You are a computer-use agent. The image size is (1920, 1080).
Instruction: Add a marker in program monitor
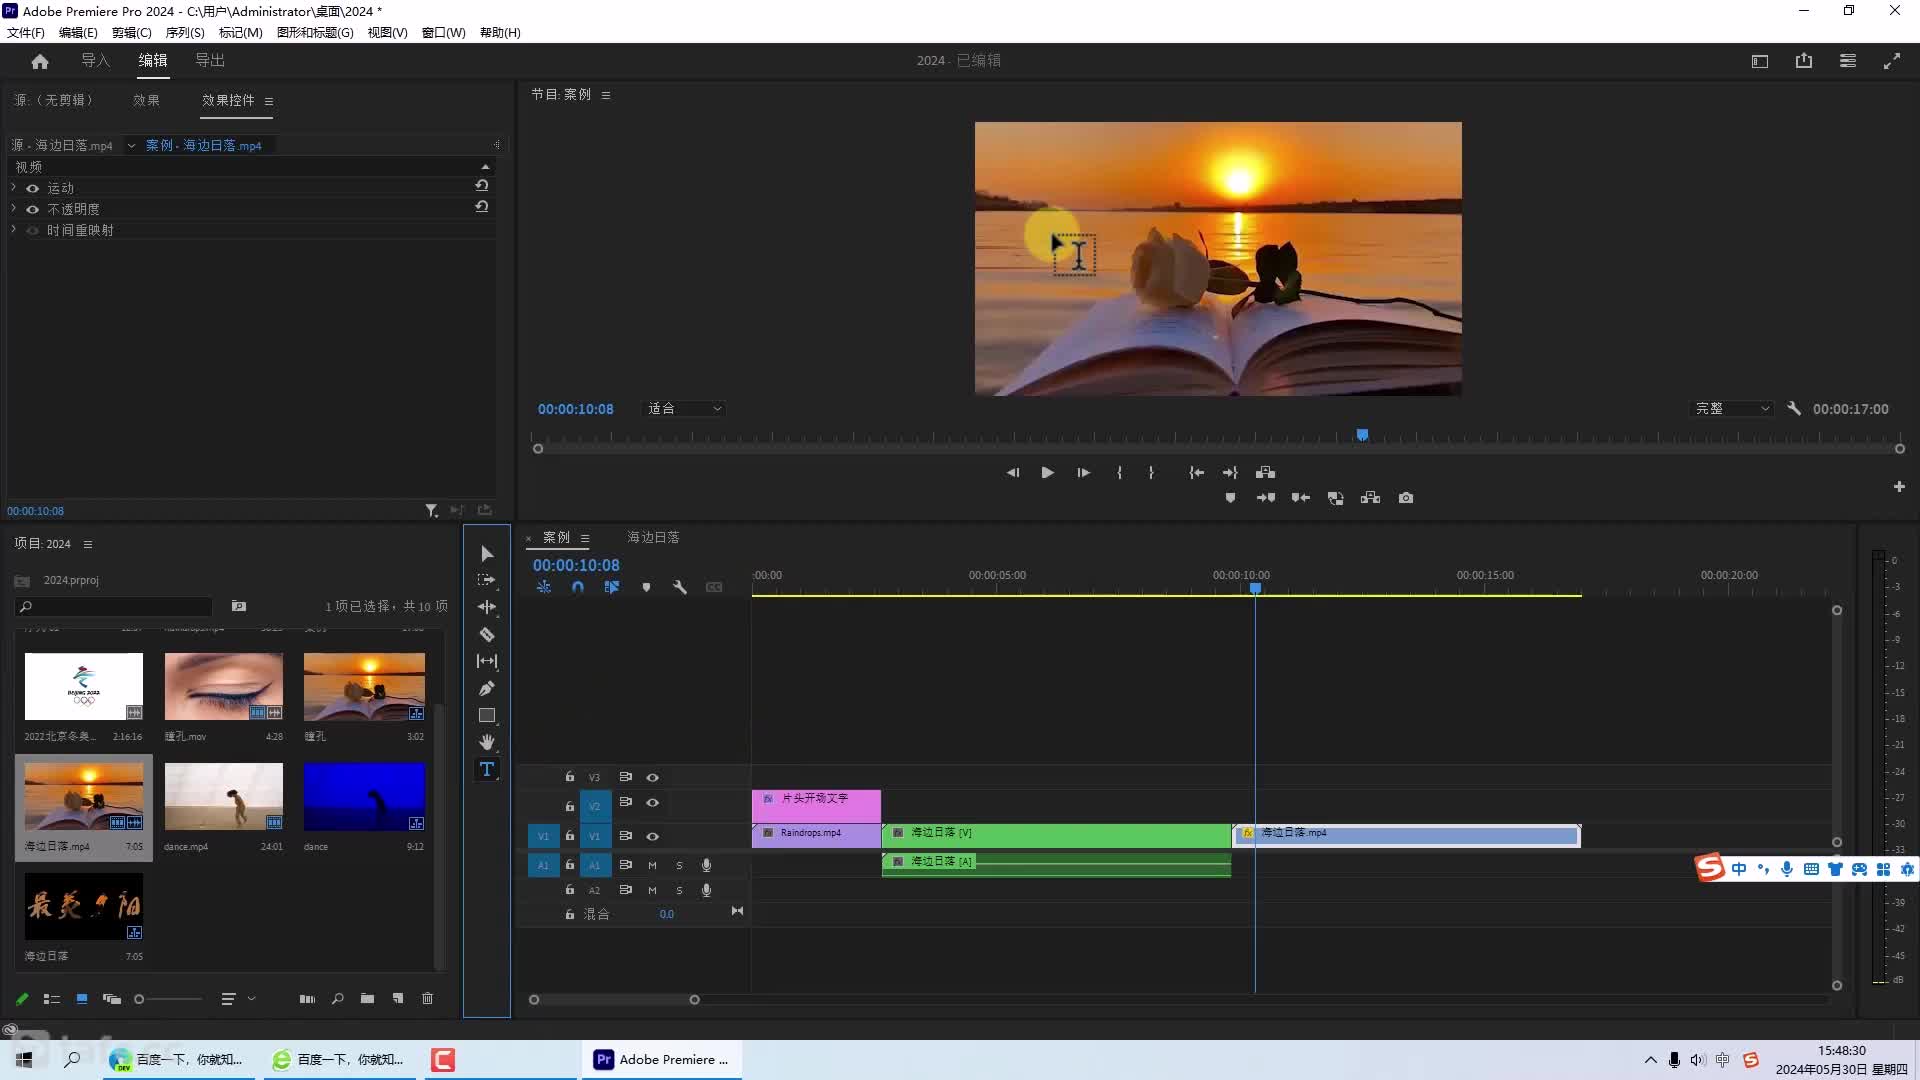[x=1230, y=498]
